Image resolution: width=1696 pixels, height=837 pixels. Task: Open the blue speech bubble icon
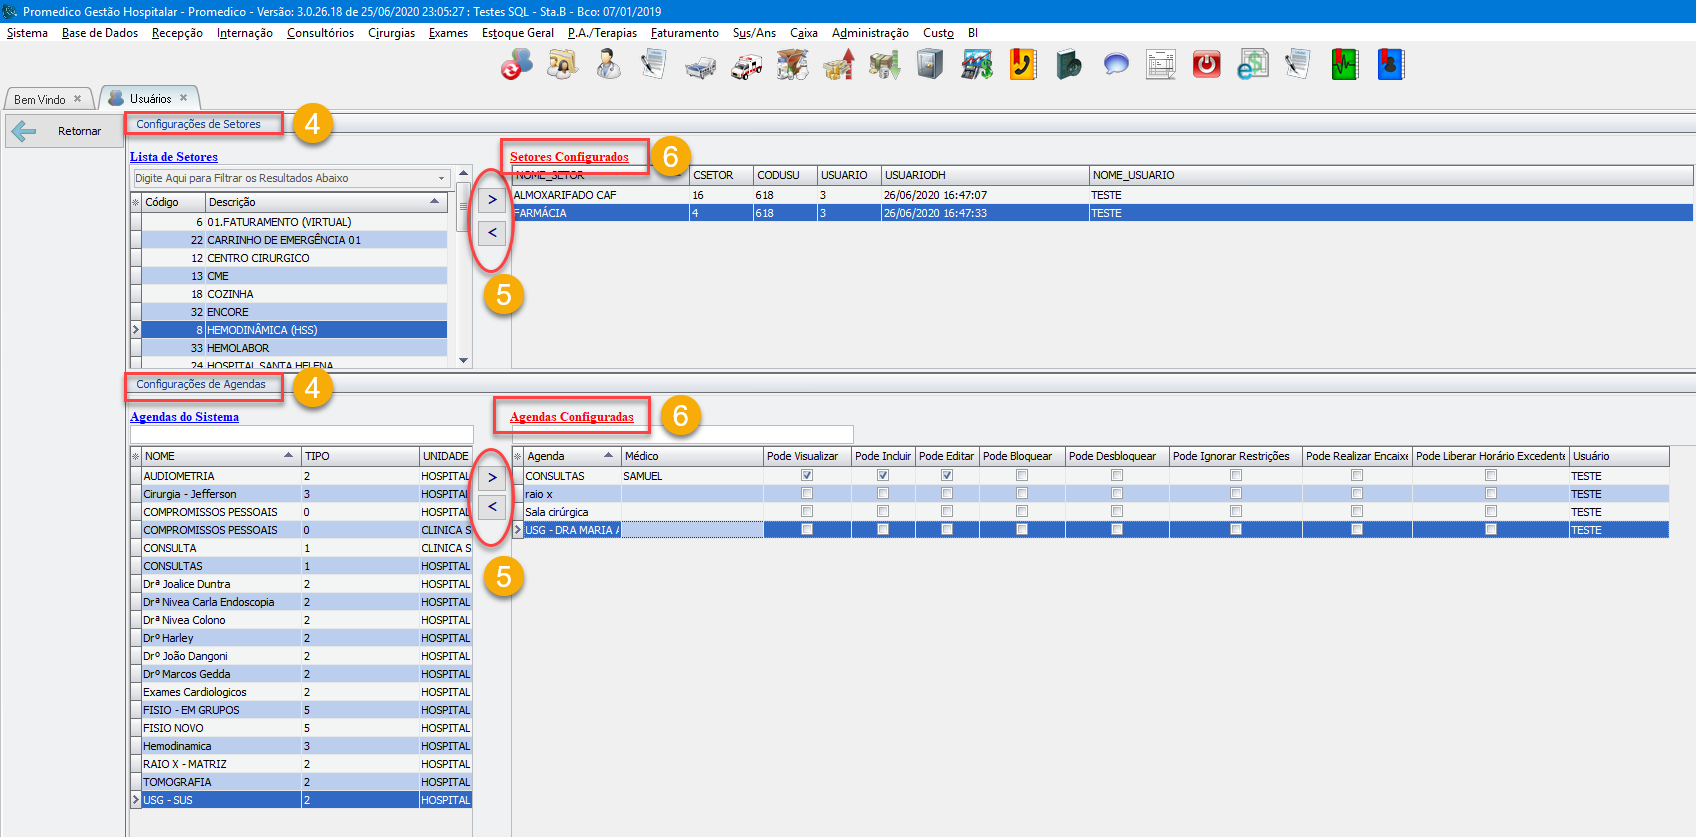(x=1116, y=66)
